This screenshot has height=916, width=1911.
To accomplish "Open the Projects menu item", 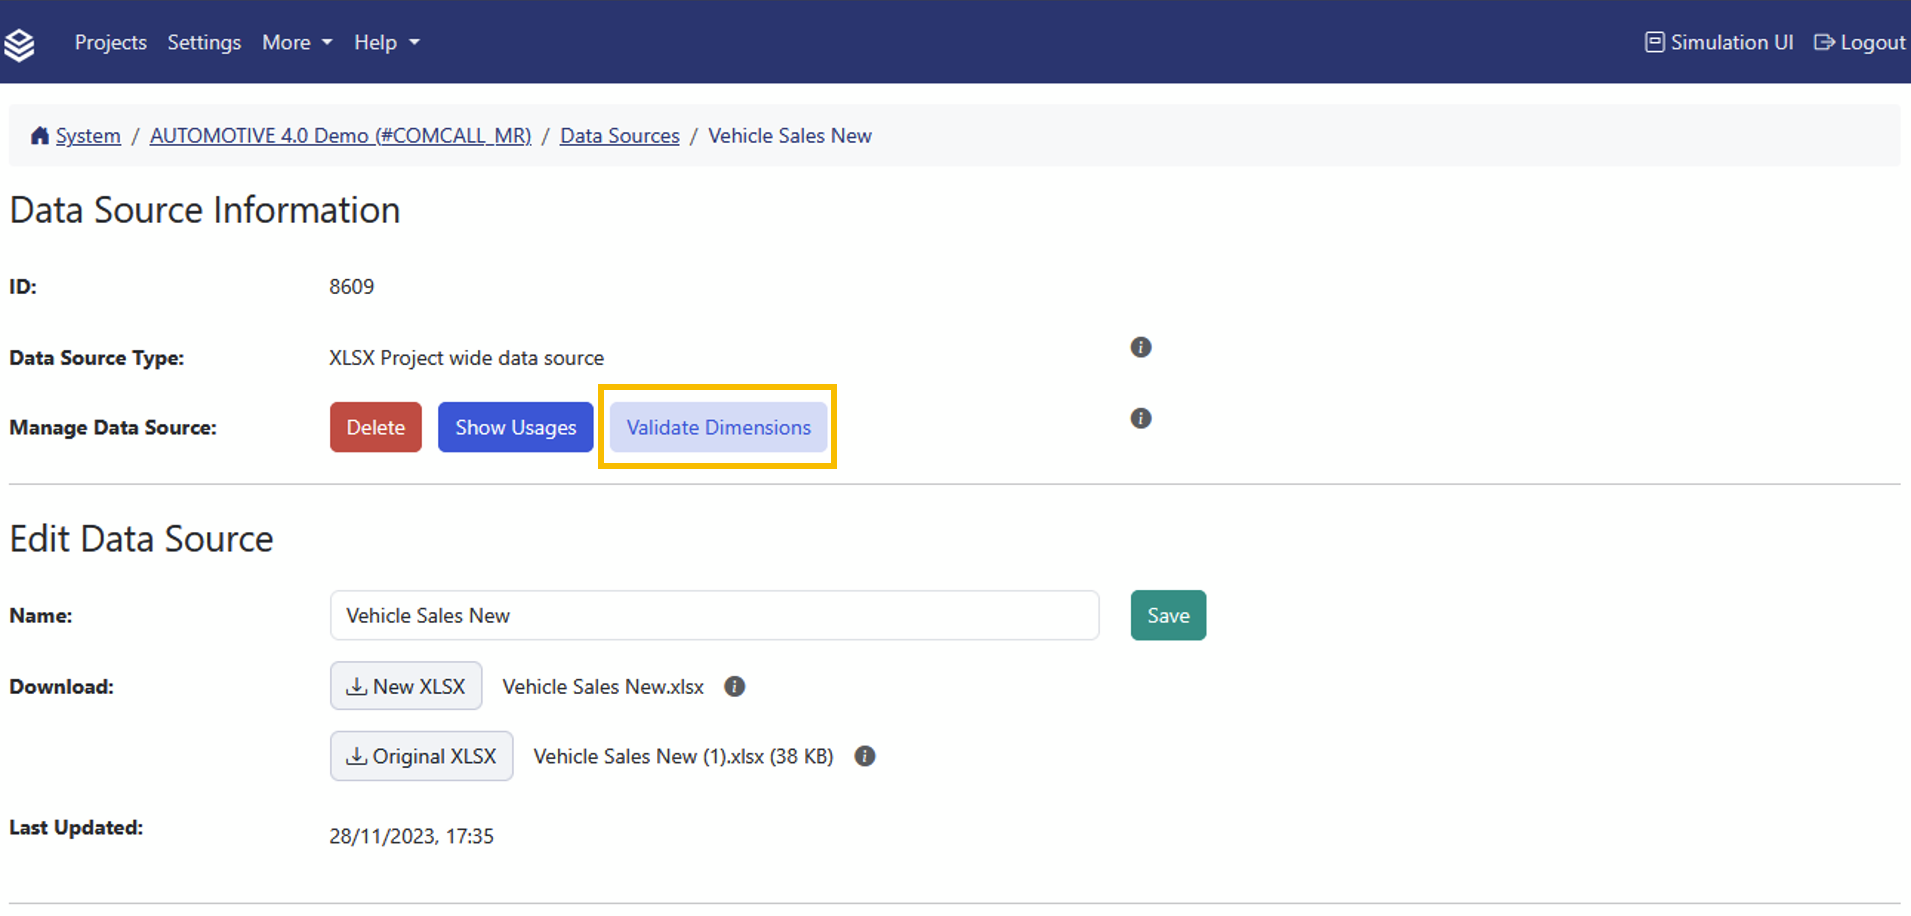I will click(110, 42).
